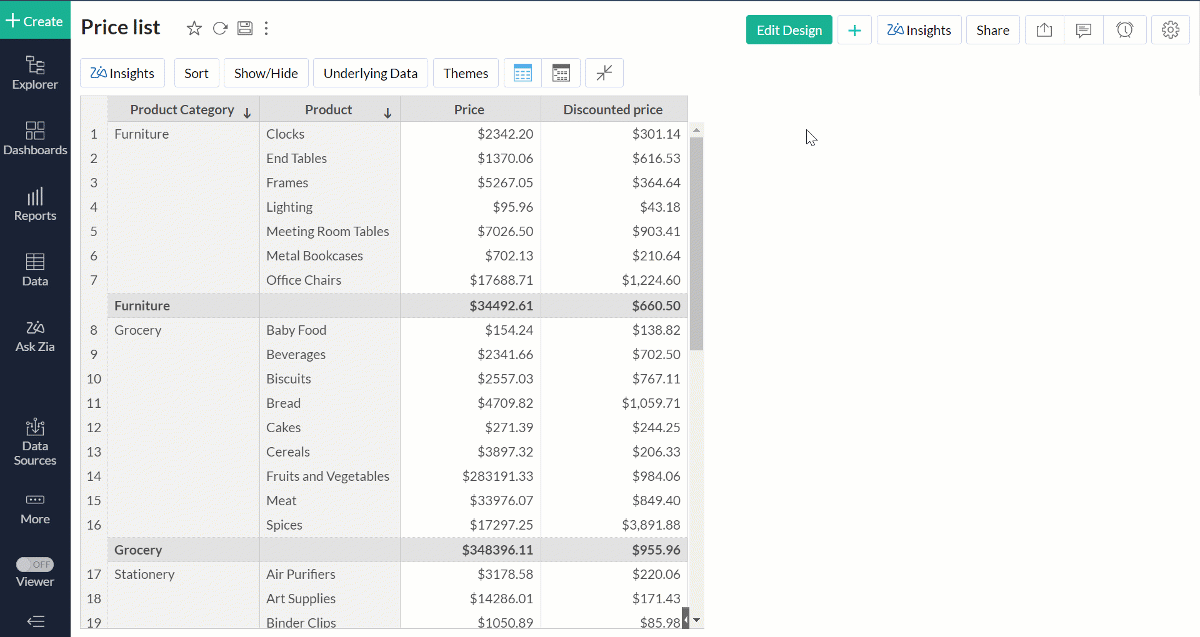The height and width of the screenshot is (637, 1200).
Task: Click sort arrow on Product column
Action: pos(387,113)
